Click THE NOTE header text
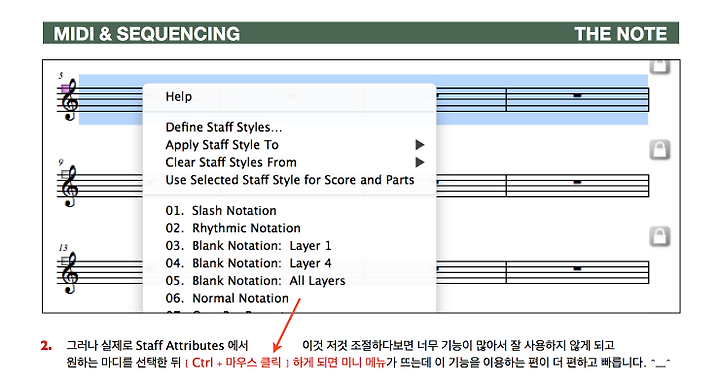 coord(620,34)
